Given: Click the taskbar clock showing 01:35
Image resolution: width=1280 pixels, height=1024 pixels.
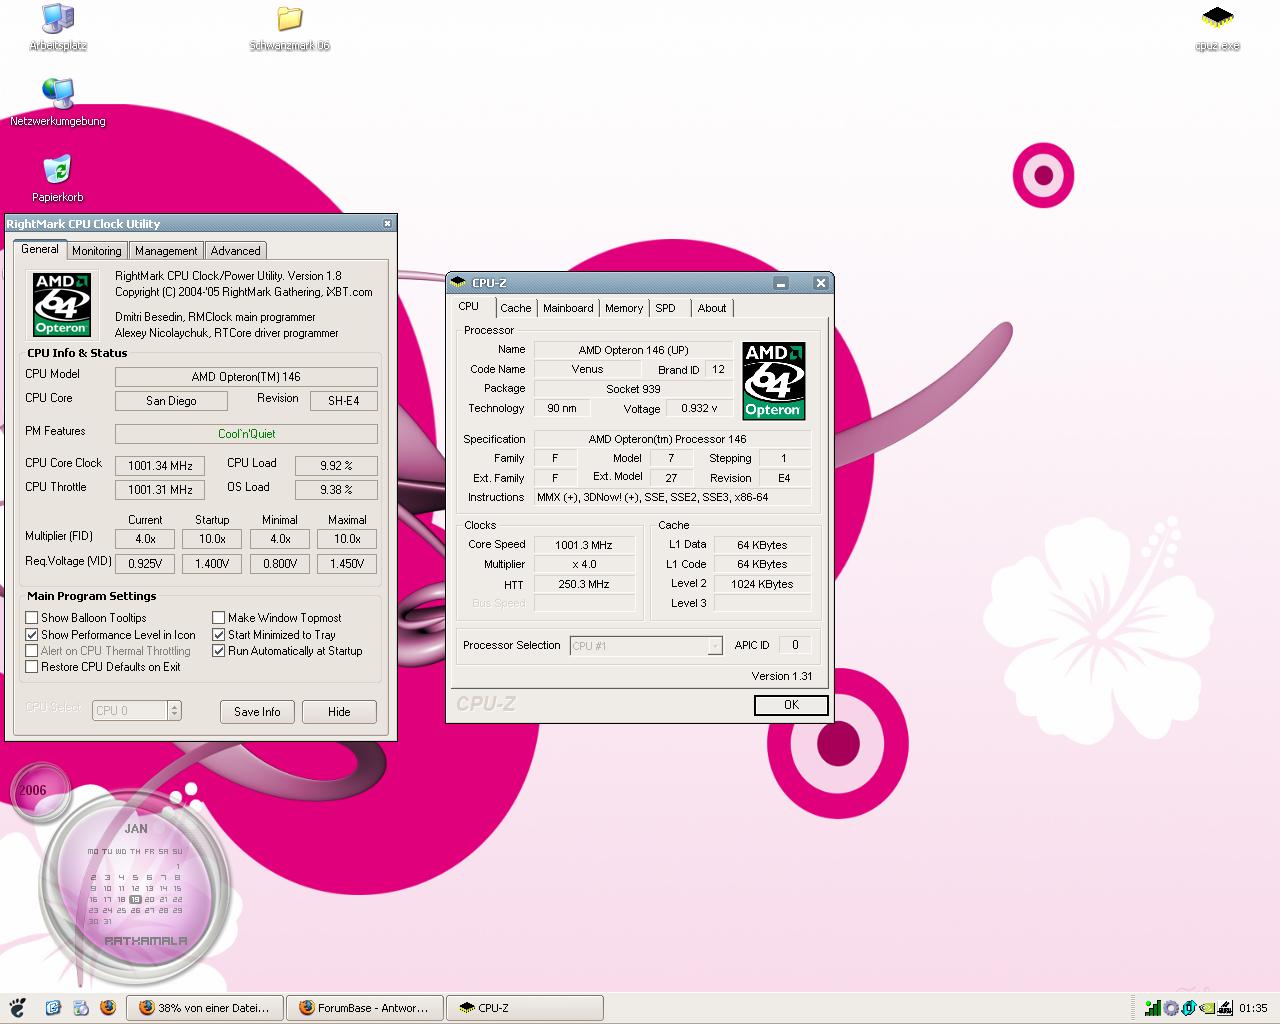Looking at the screenshot, I should [x=1253, y=1008].
